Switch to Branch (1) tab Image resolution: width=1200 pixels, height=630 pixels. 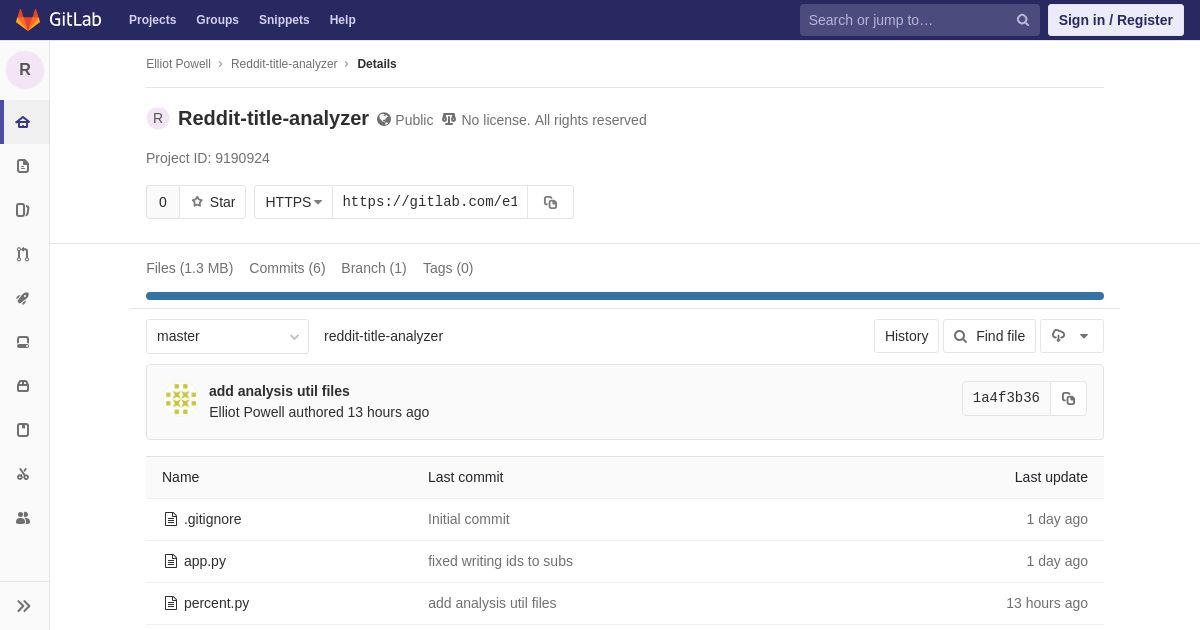(373, 268)
